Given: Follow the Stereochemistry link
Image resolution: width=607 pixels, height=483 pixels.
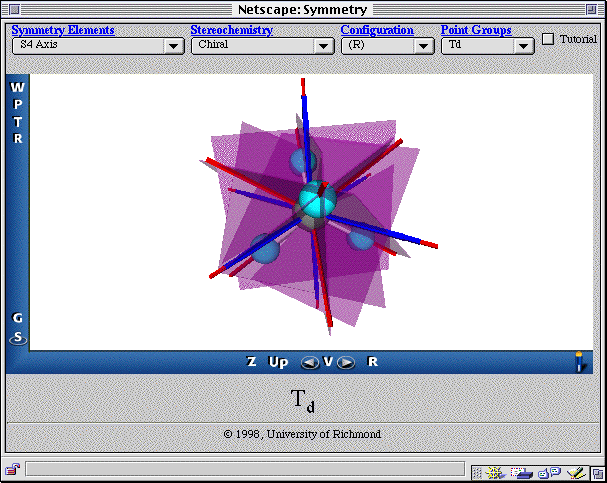Looking at the screenshot, I should 231,30.
